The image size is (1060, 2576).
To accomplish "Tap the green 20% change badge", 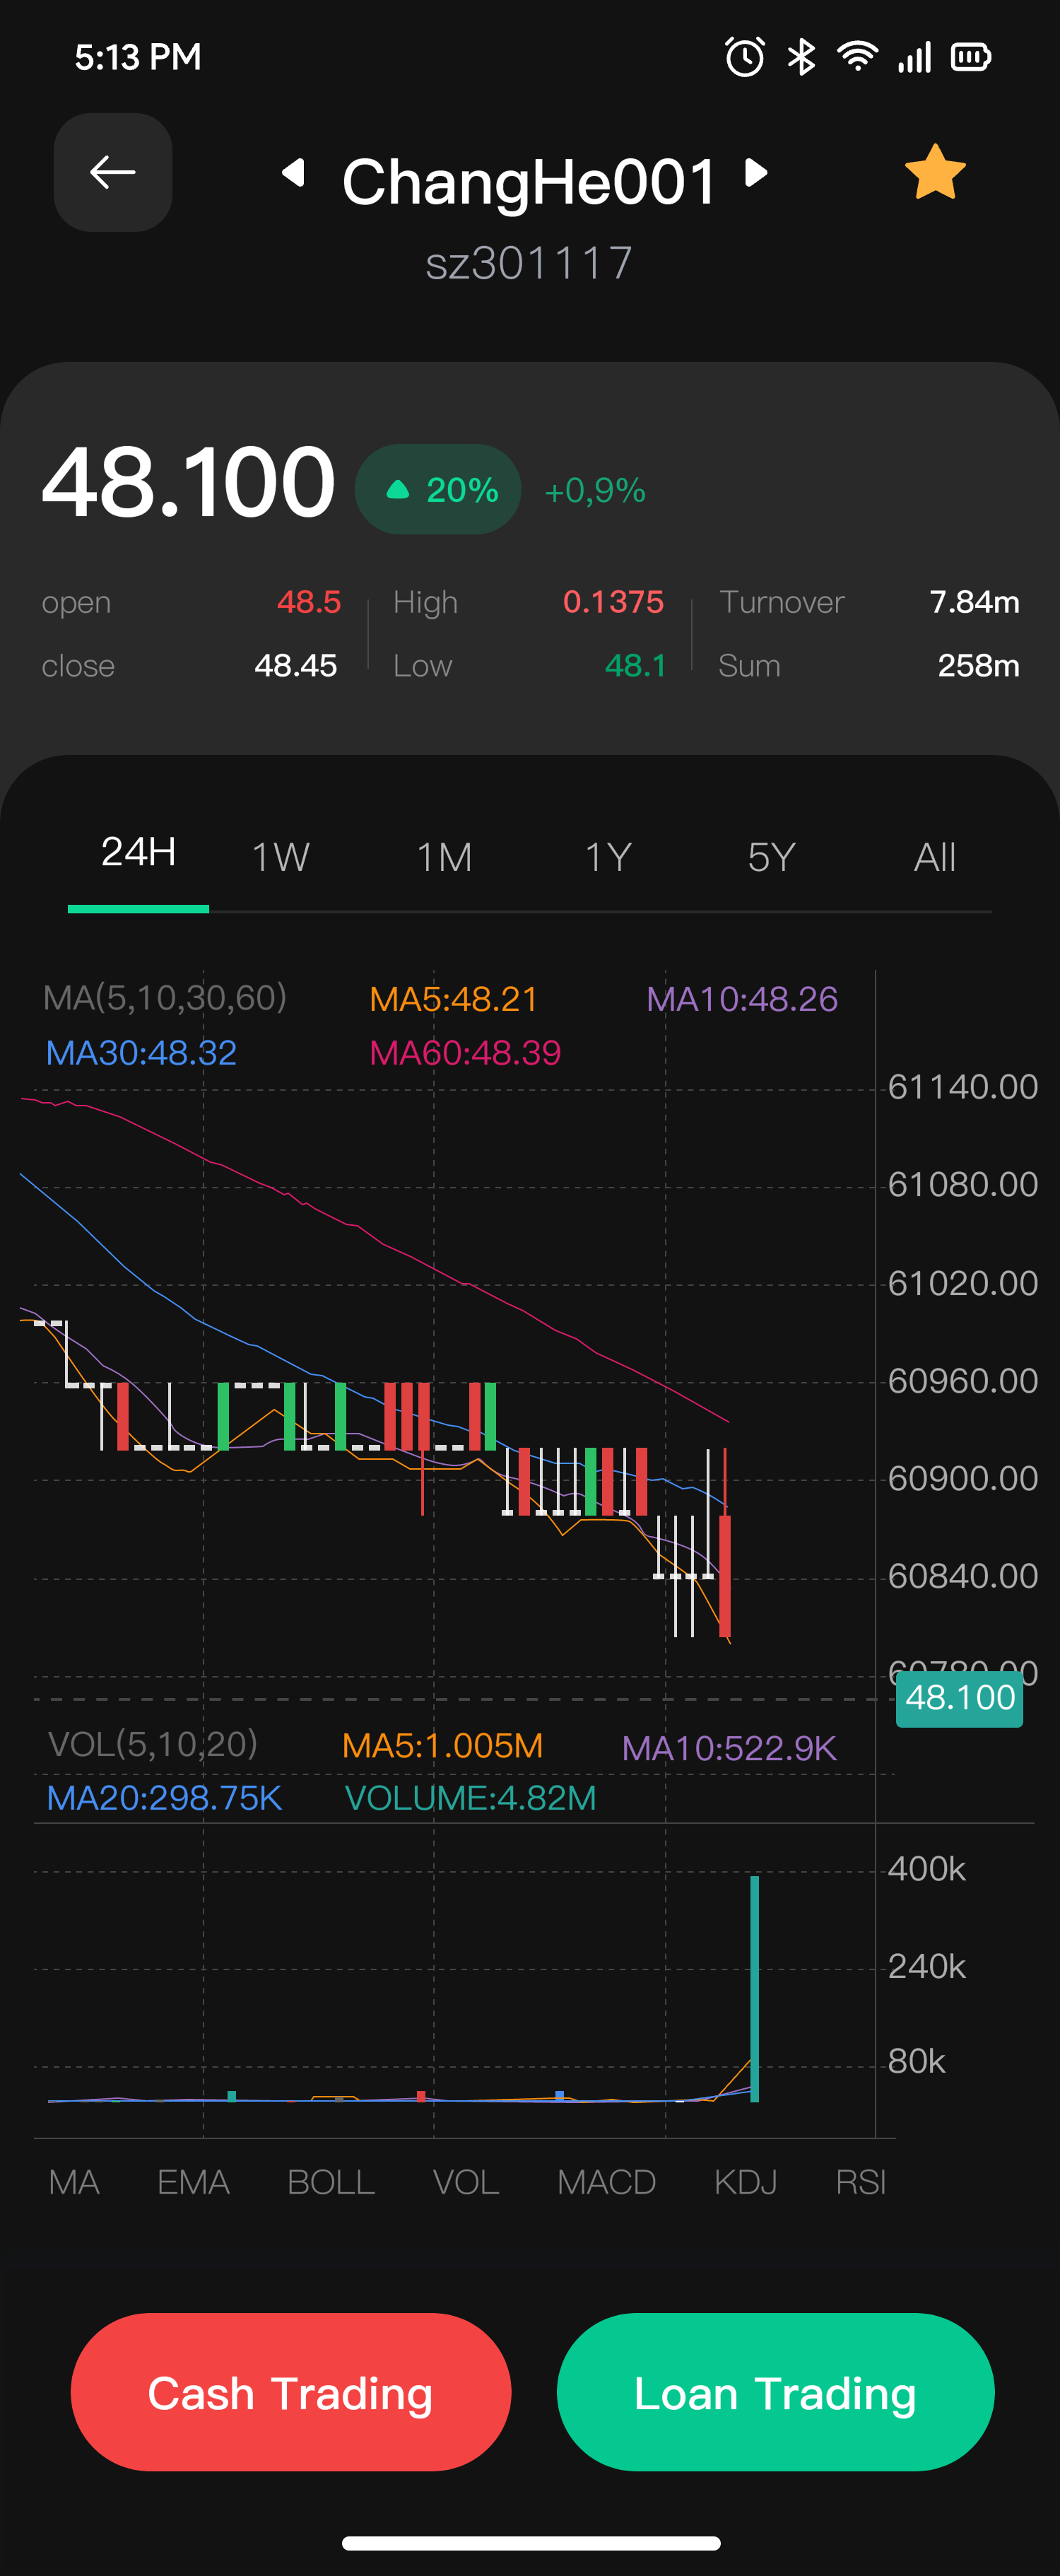I will pos(438,489).
